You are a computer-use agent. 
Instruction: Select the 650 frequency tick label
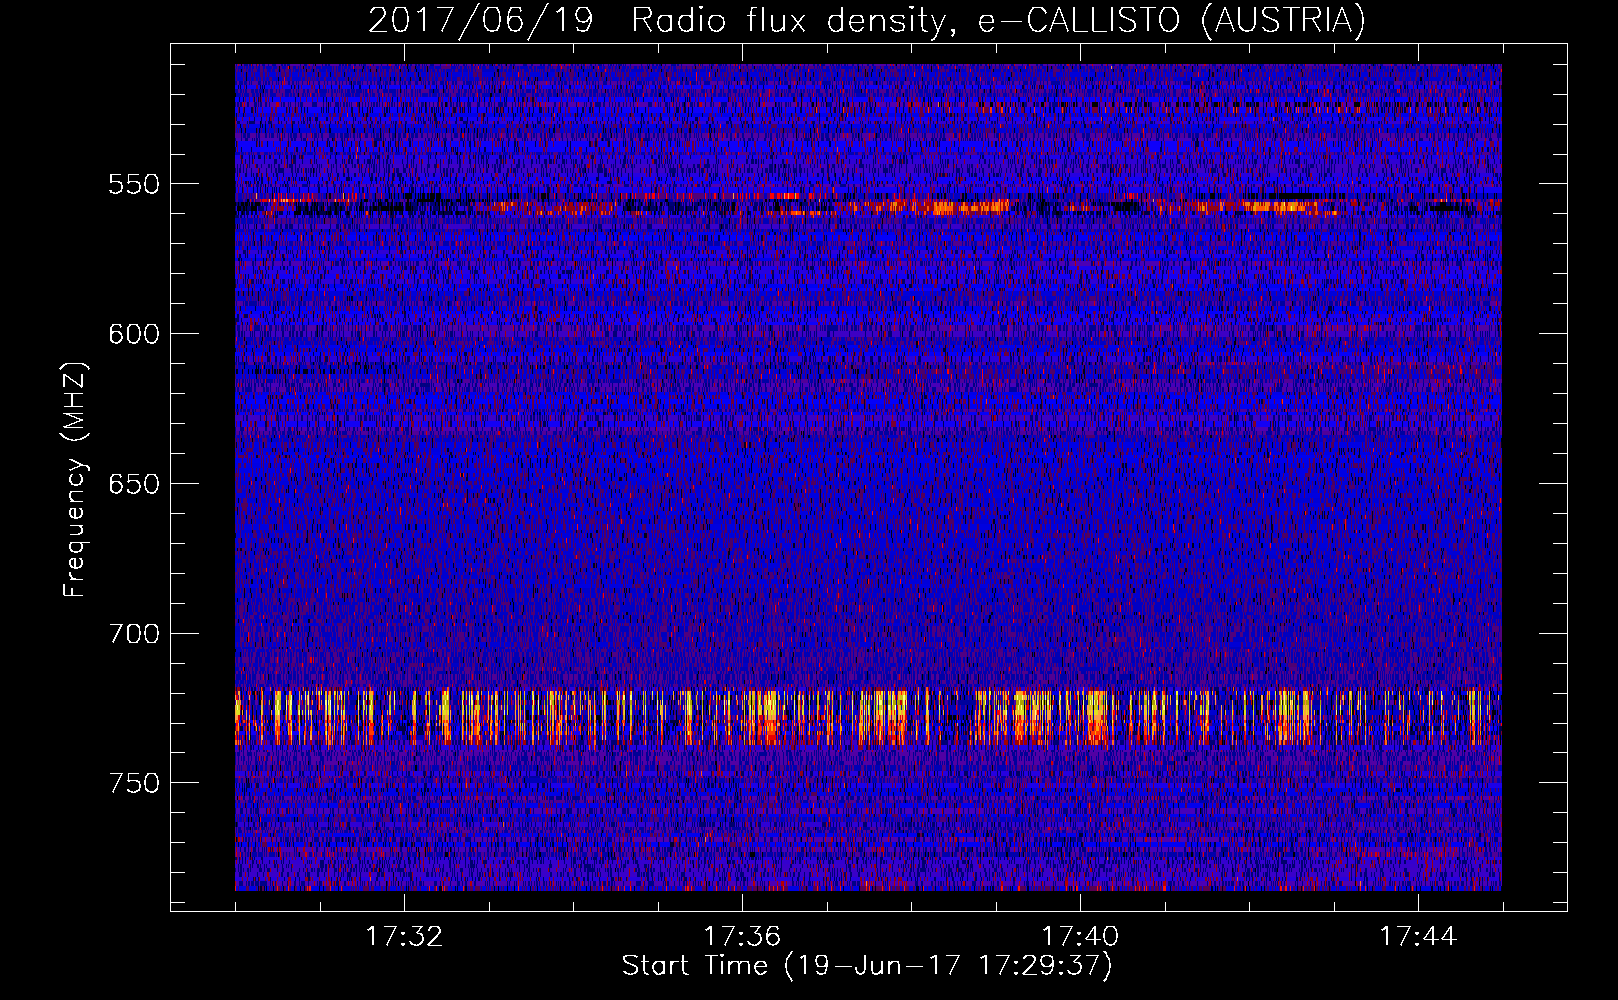(134, 484)
